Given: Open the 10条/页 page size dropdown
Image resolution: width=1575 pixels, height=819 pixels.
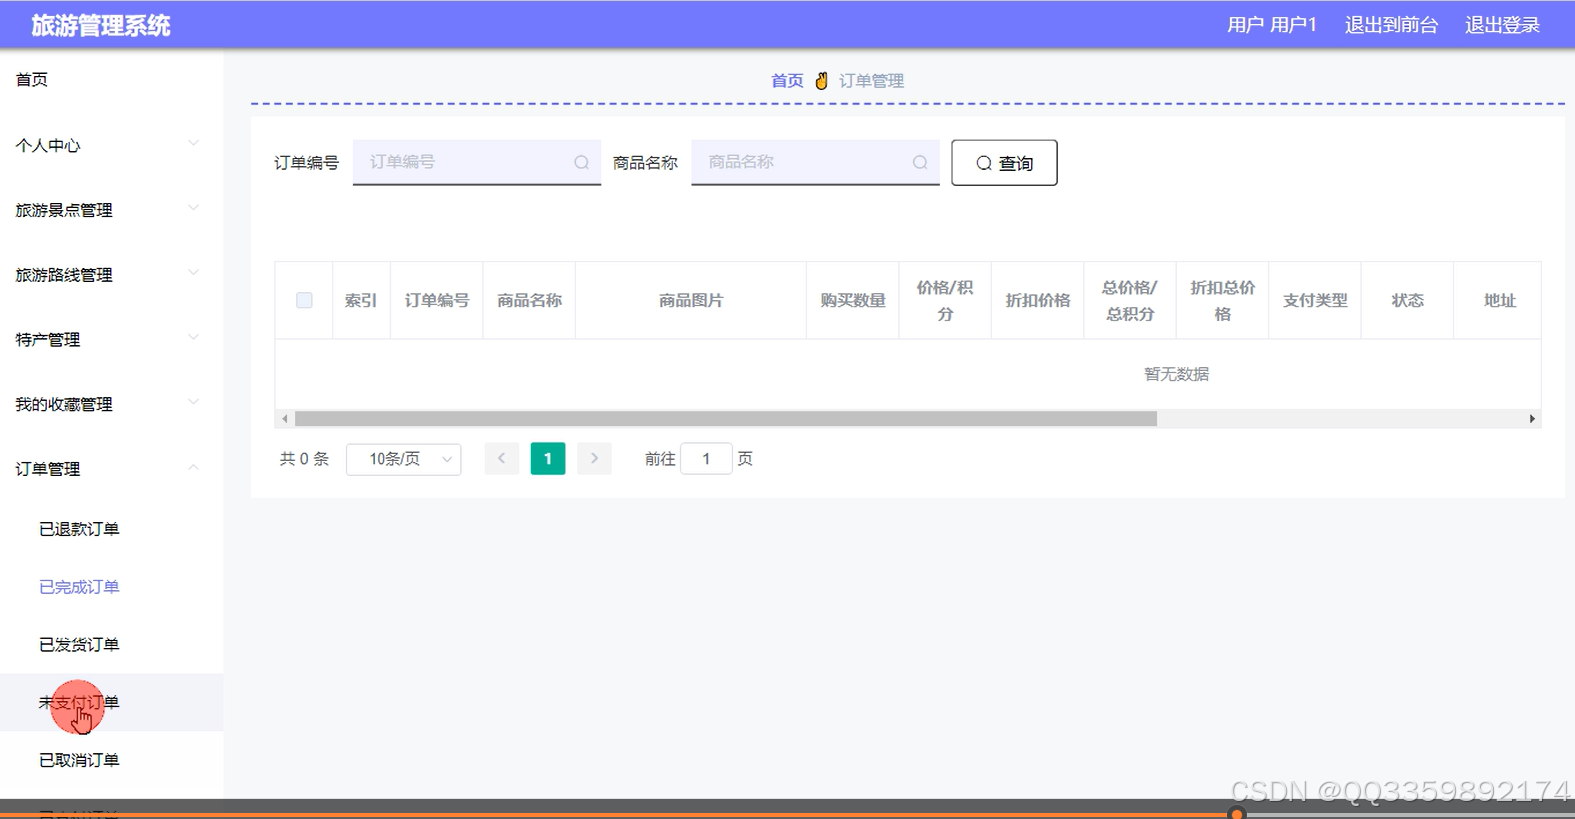Looking at the screenshot, I should (404, 459).
